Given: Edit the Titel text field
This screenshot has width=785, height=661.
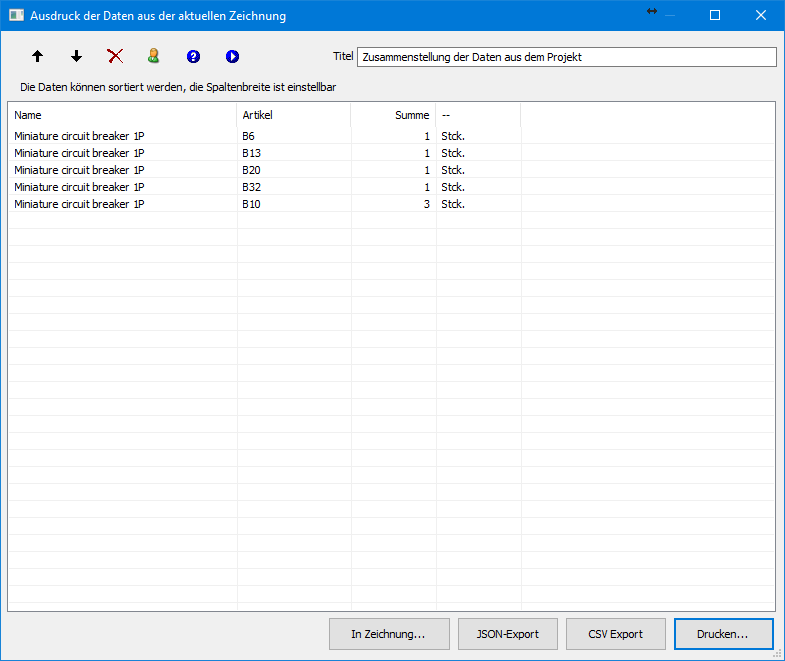Looking at the screenshot, I should coord(566,57).
